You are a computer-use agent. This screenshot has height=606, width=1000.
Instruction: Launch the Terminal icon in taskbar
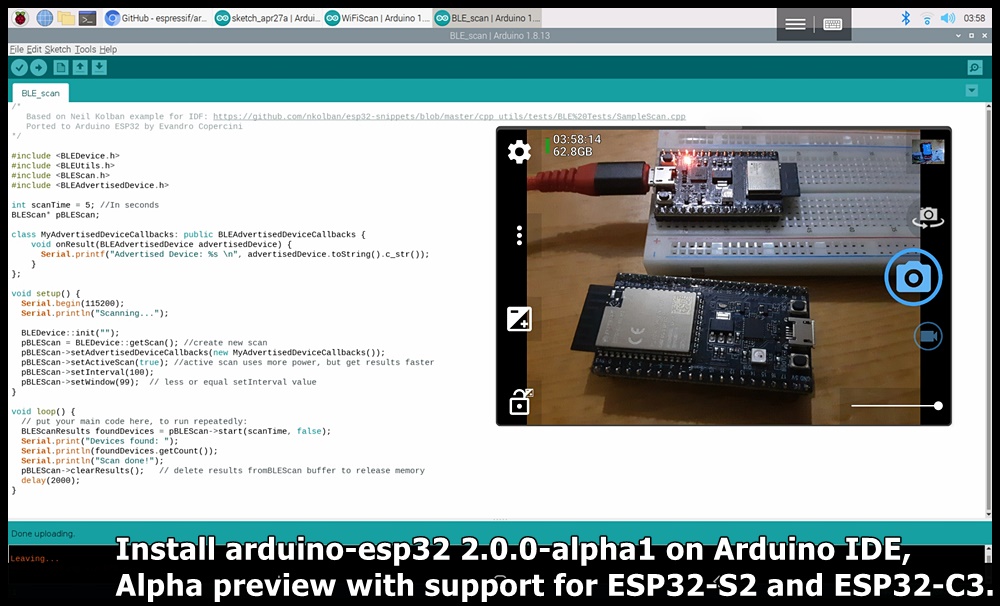(x=87, y=18)
